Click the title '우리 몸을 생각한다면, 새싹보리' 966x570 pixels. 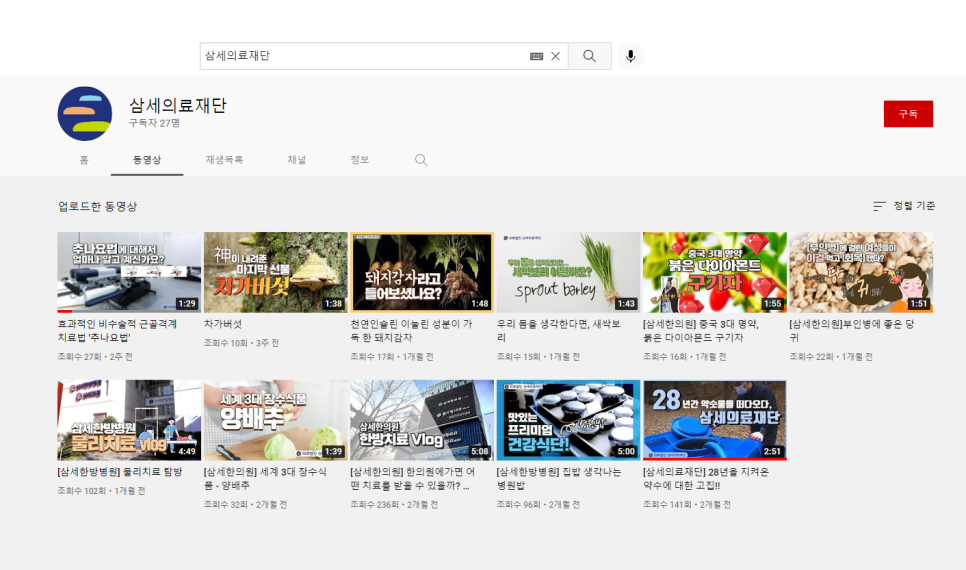point(558,331)
